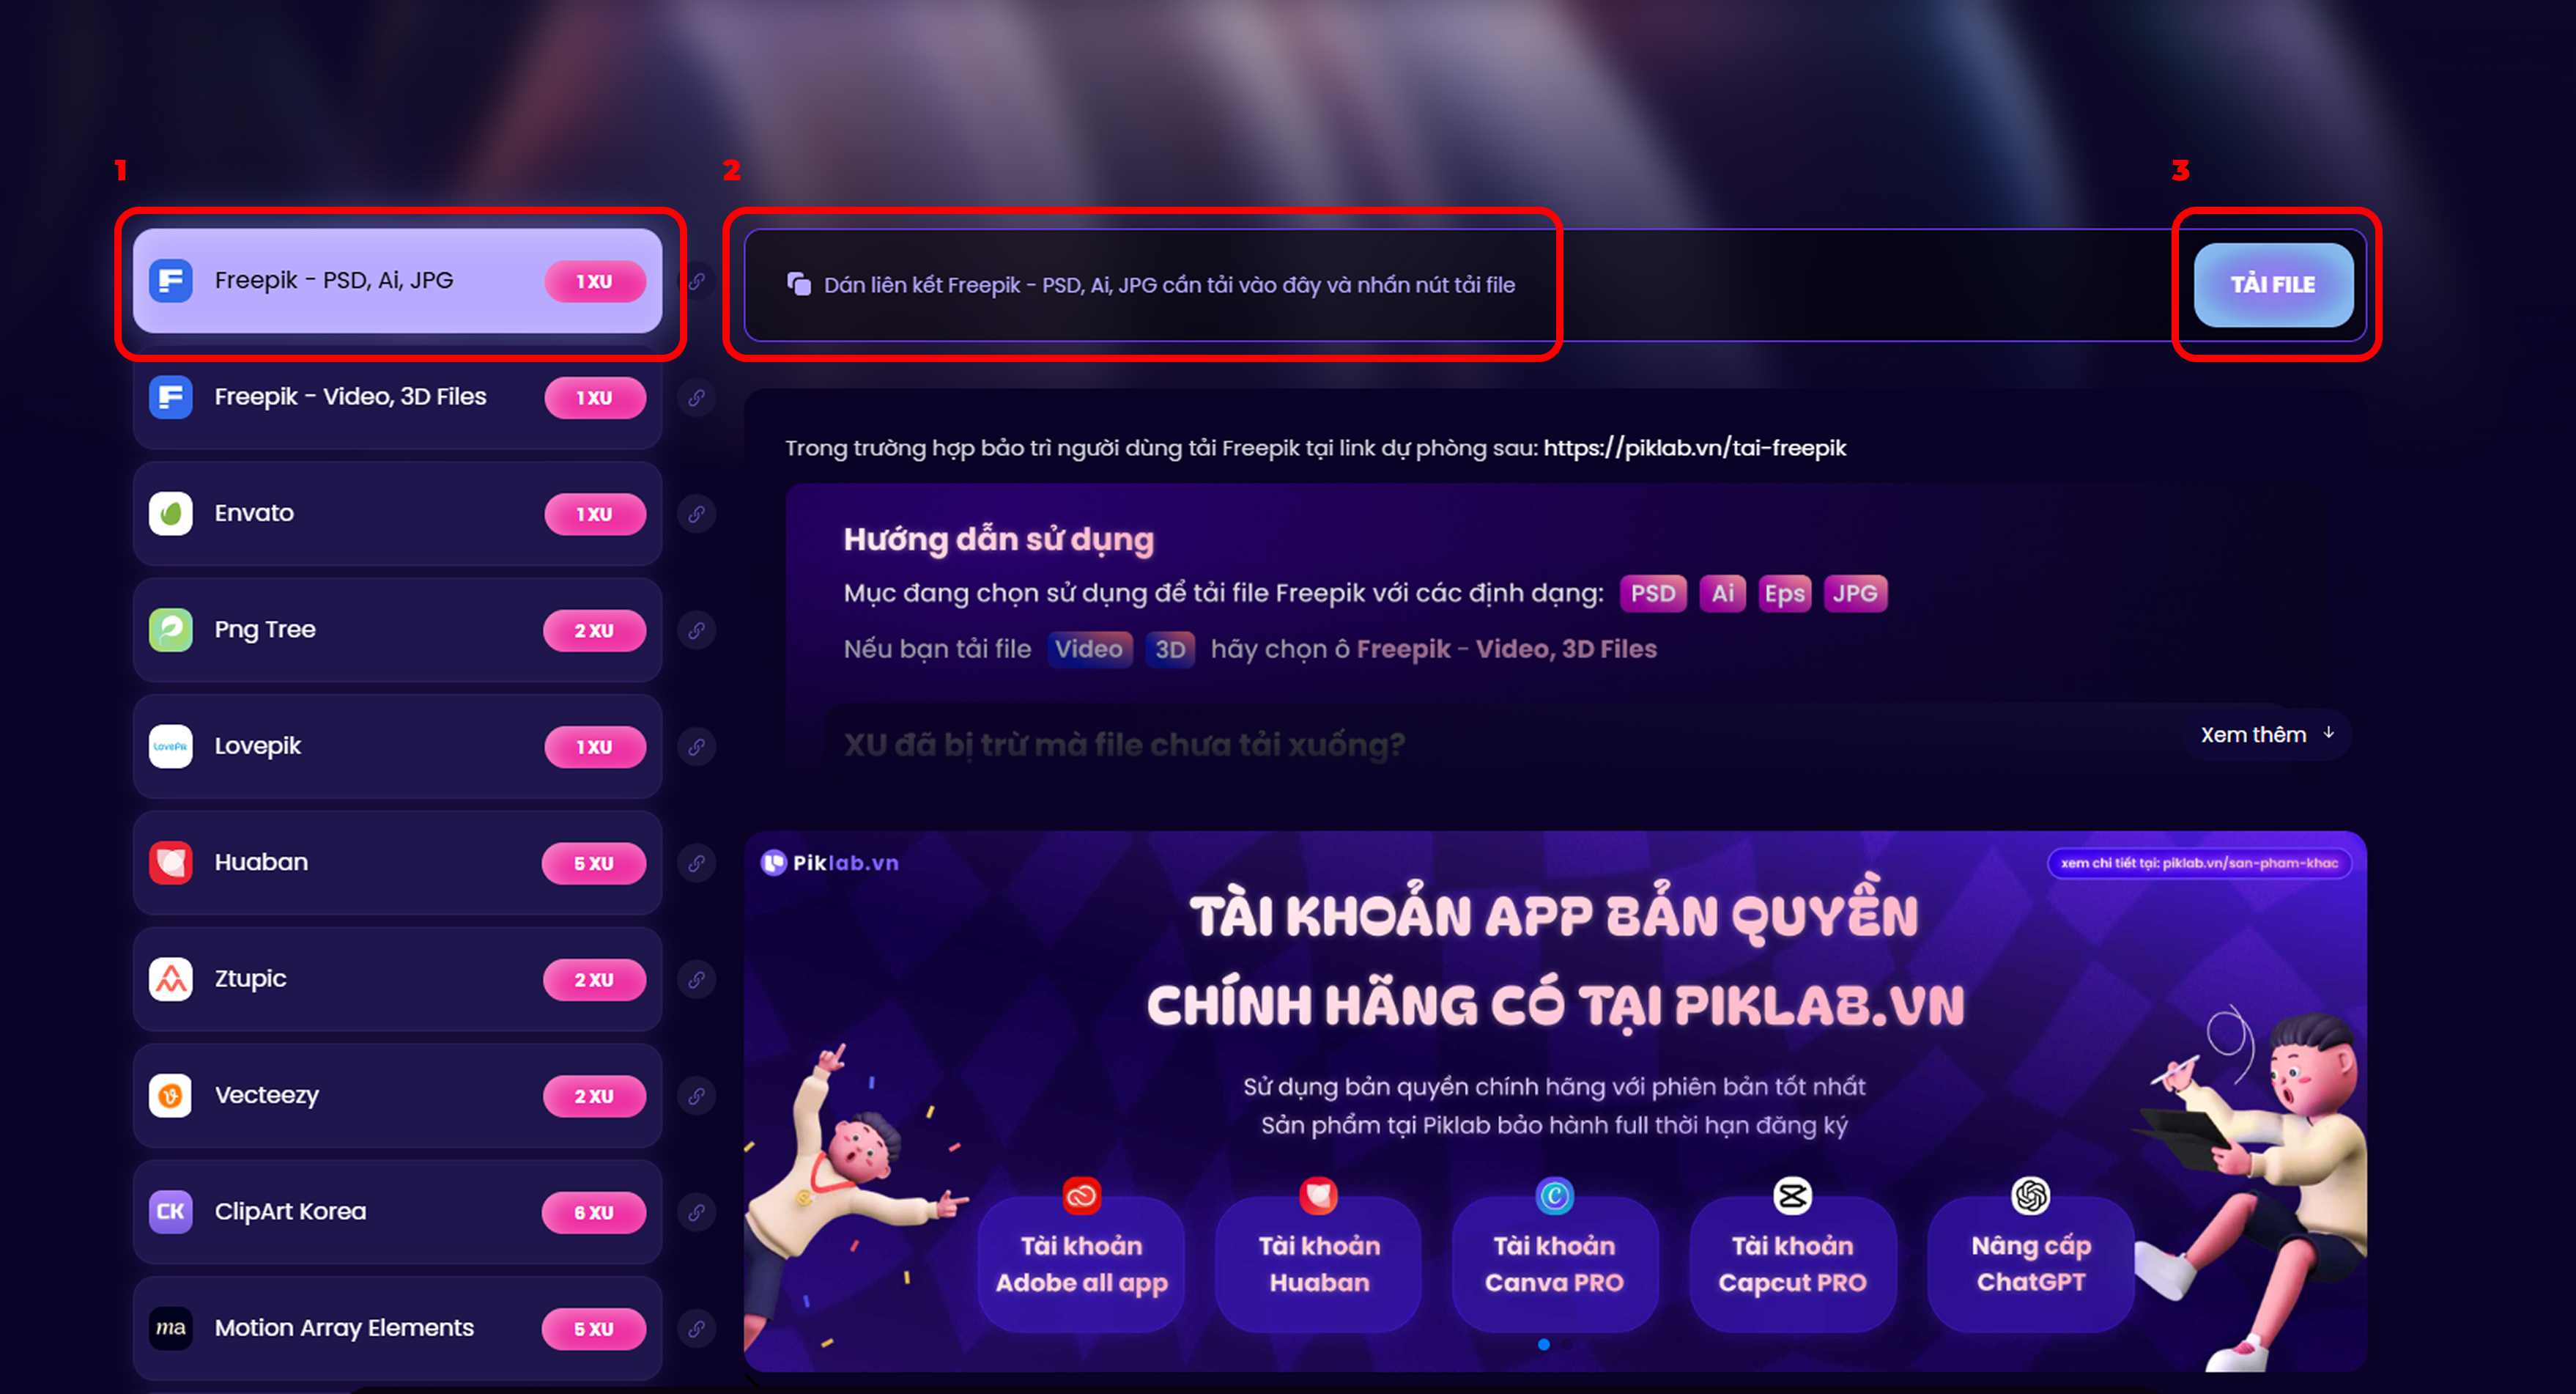Choose the Ztupic source option
This screenshot has width=2576, height=1394.
pyautogui.click(x=398, y=979)
